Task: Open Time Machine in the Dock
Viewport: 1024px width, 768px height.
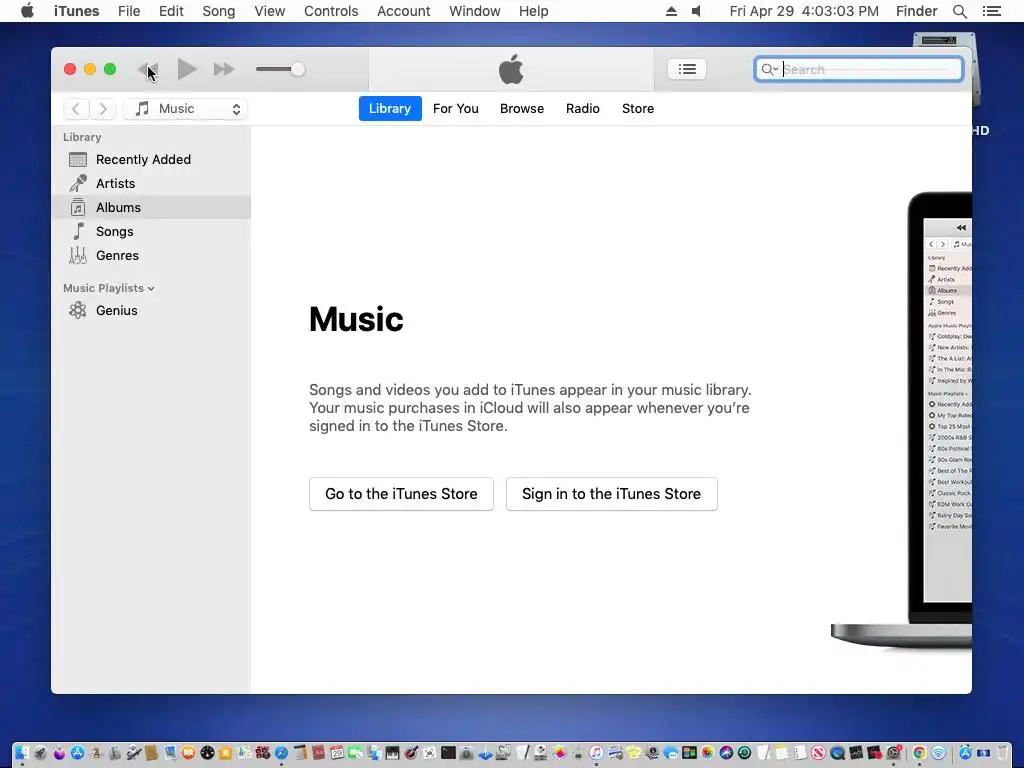Action: click(744, 753)
